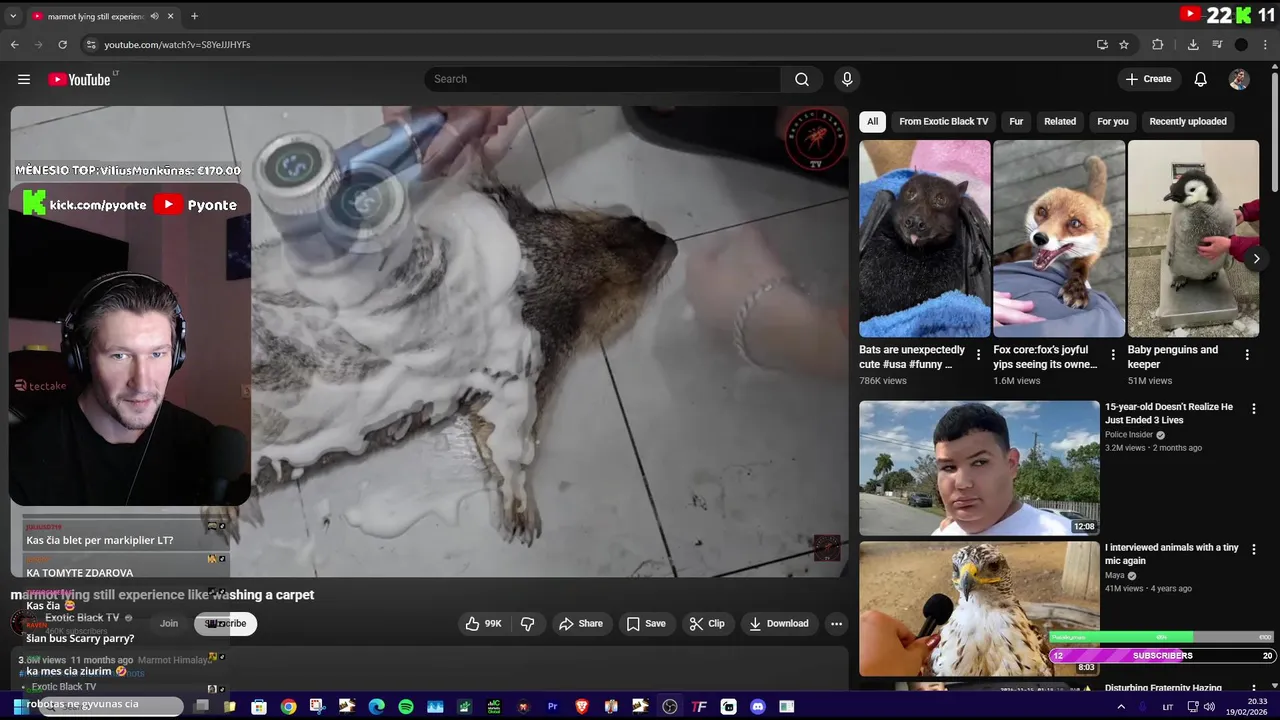Open the Bats are unexpectedly cute thumbnail

click(925, 238)
